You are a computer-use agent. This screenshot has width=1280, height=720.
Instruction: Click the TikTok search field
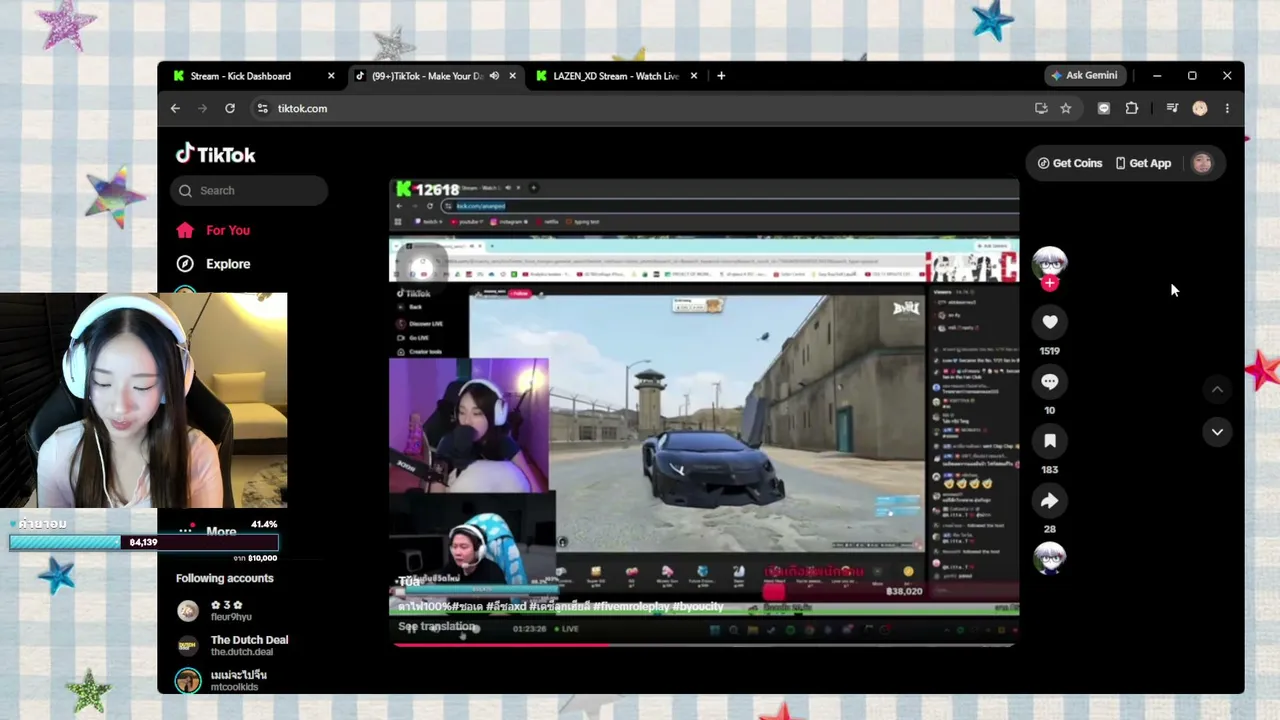248,190
